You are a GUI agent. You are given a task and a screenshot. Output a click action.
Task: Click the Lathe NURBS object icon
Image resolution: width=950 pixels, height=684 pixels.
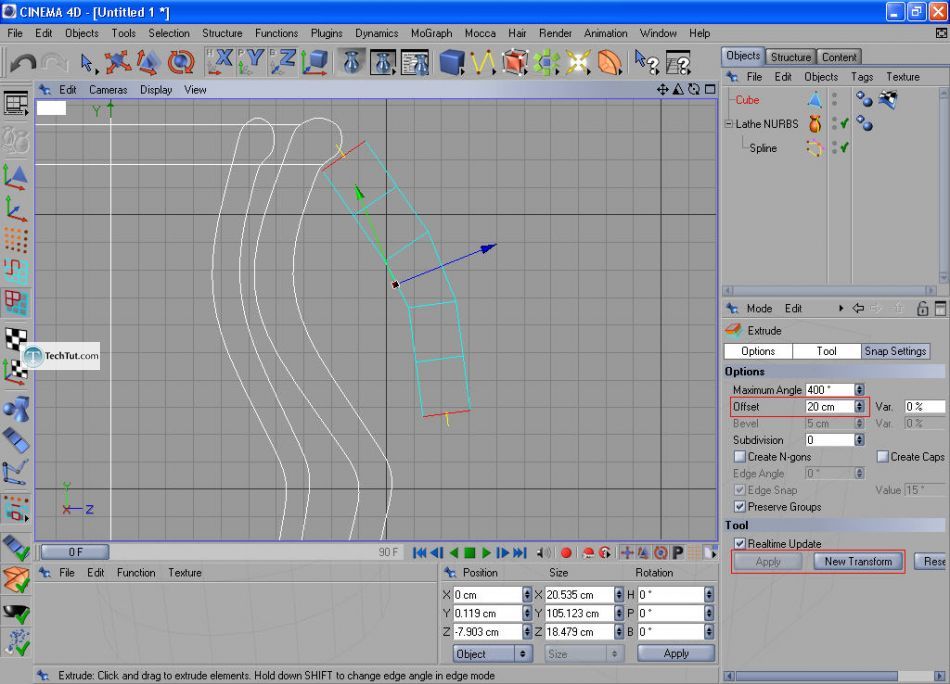click(815, 124)
